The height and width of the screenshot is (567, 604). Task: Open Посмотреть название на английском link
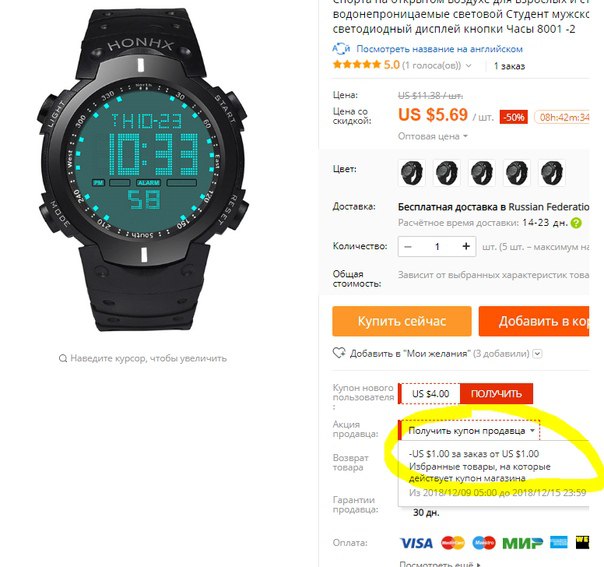[x=439, y=49]
